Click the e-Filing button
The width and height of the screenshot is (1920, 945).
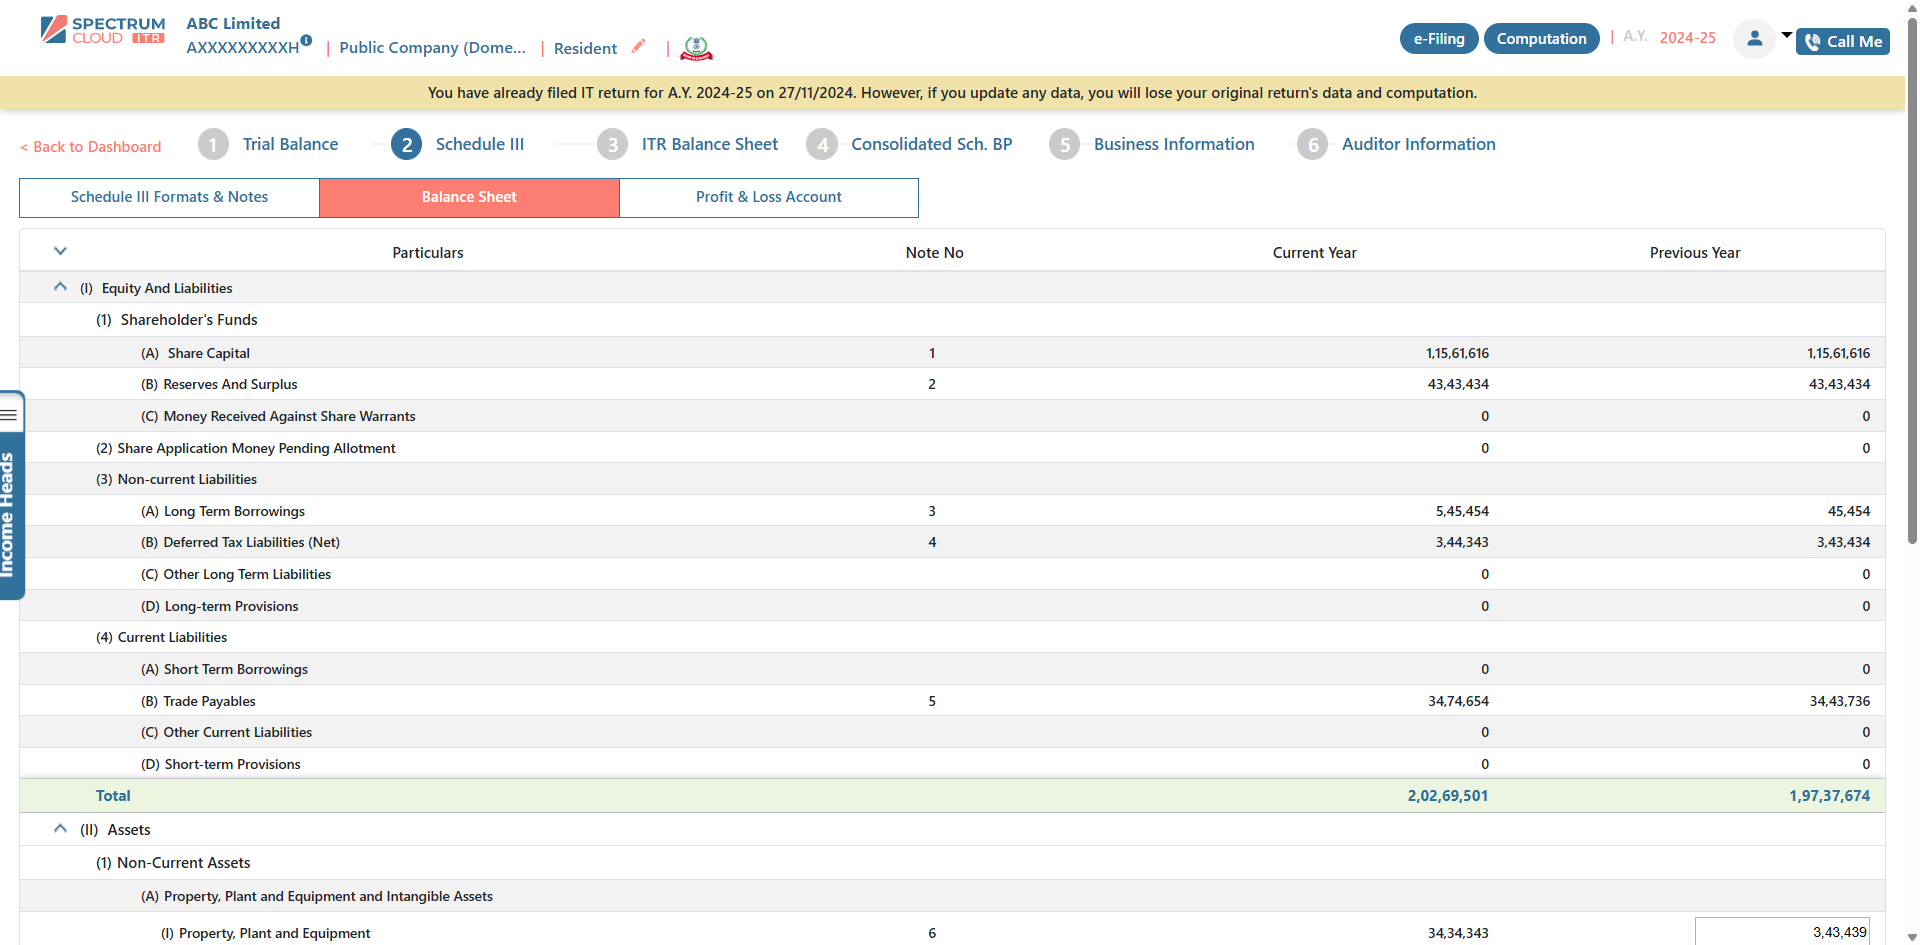click(1438, 39)
